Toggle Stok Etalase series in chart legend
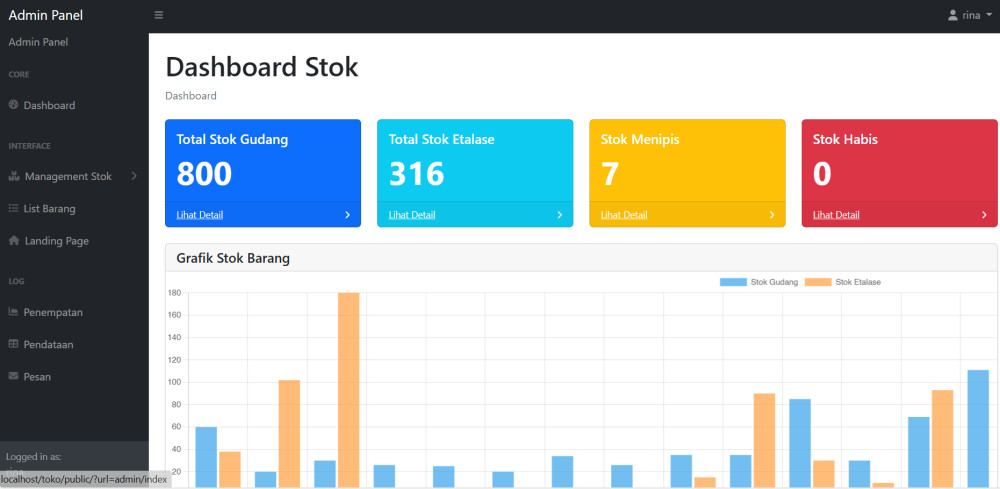Viewport: 1000px width, 489px height. [x=844, y=282]
